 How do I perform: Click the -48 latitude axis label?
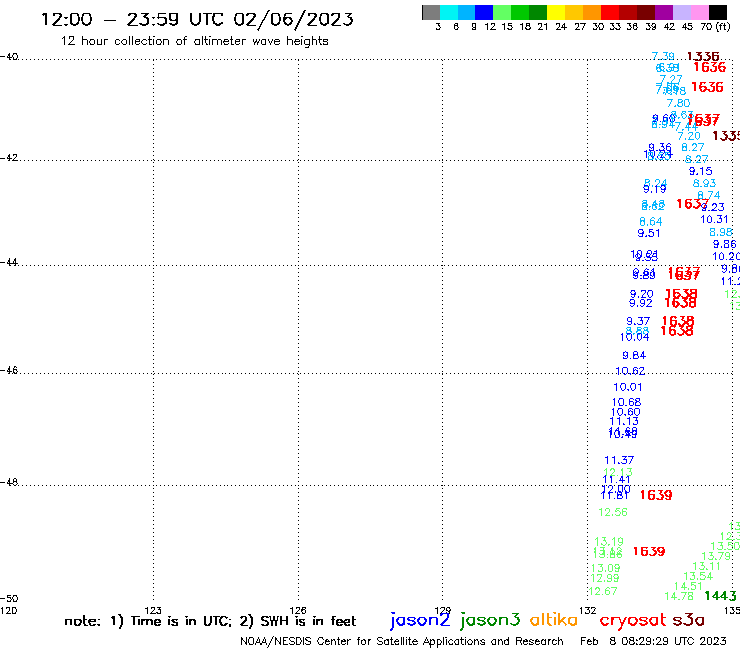click(9, 482)
